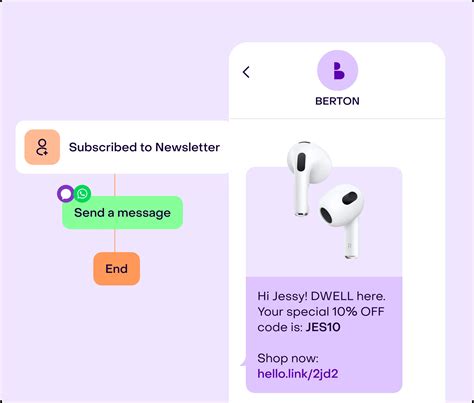This screenshot has width=474, height=403.
Task: Open the upper-left AirPod image
Action: [308, 178]
